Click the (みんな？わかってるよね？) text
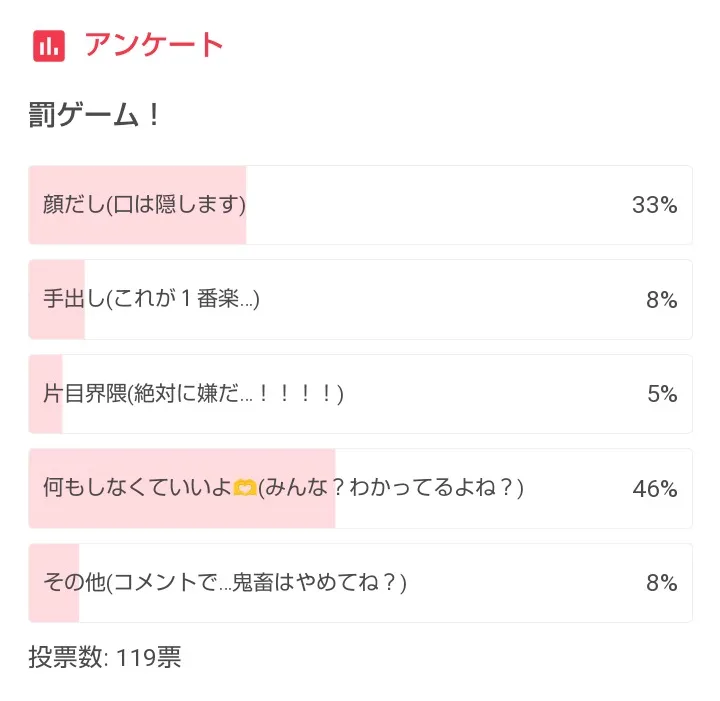Viewport: 720px width, 701px height. [x=391, y=488]
